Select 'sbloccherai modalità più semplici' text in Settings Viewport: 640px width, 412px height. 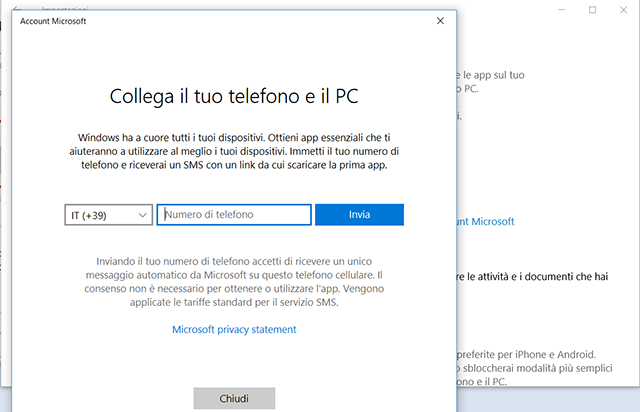pos(538,368)
